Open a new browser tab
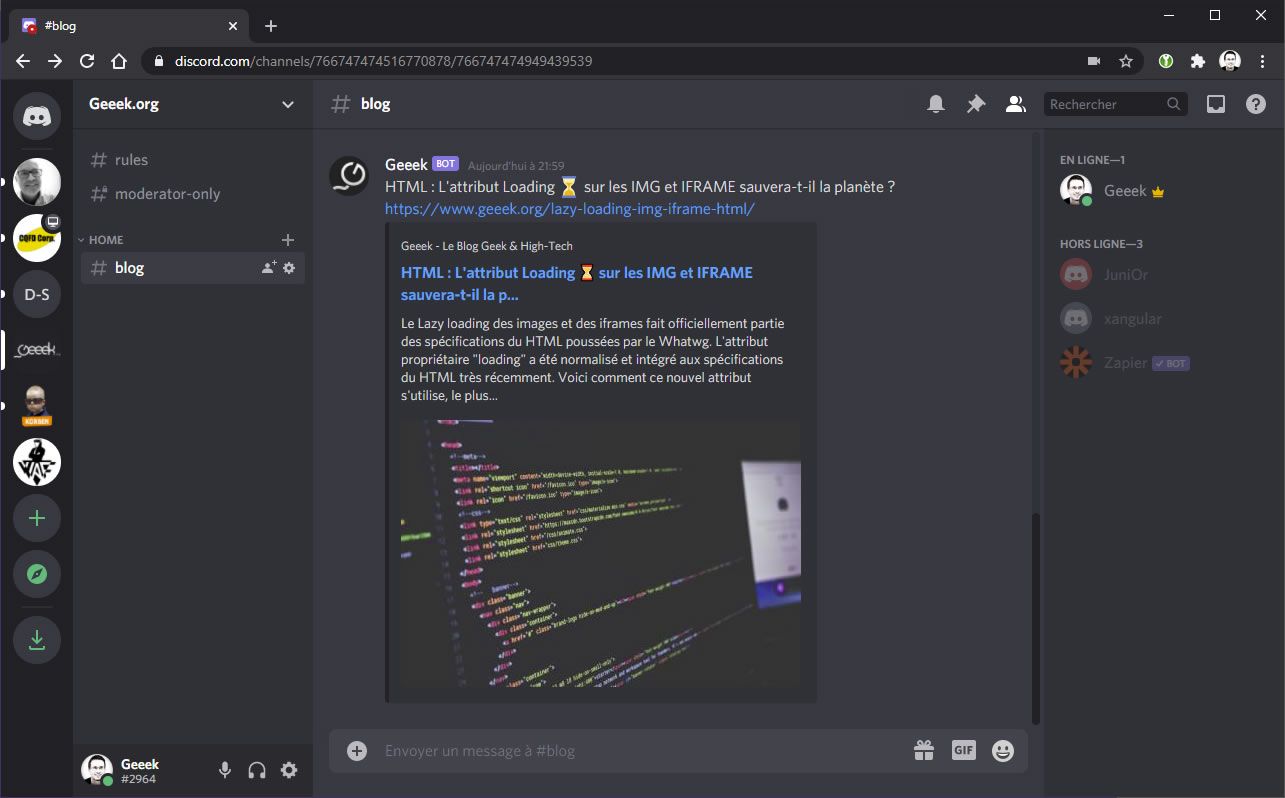The height and width of the screenshot is (798, 1285). pos(271,26)
